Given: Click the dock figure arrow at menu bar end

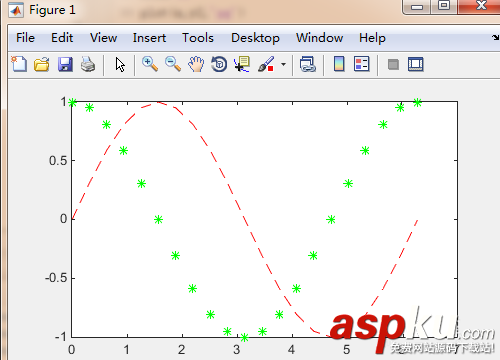Looking at the screenshot, I should click(x=496, y=38).
